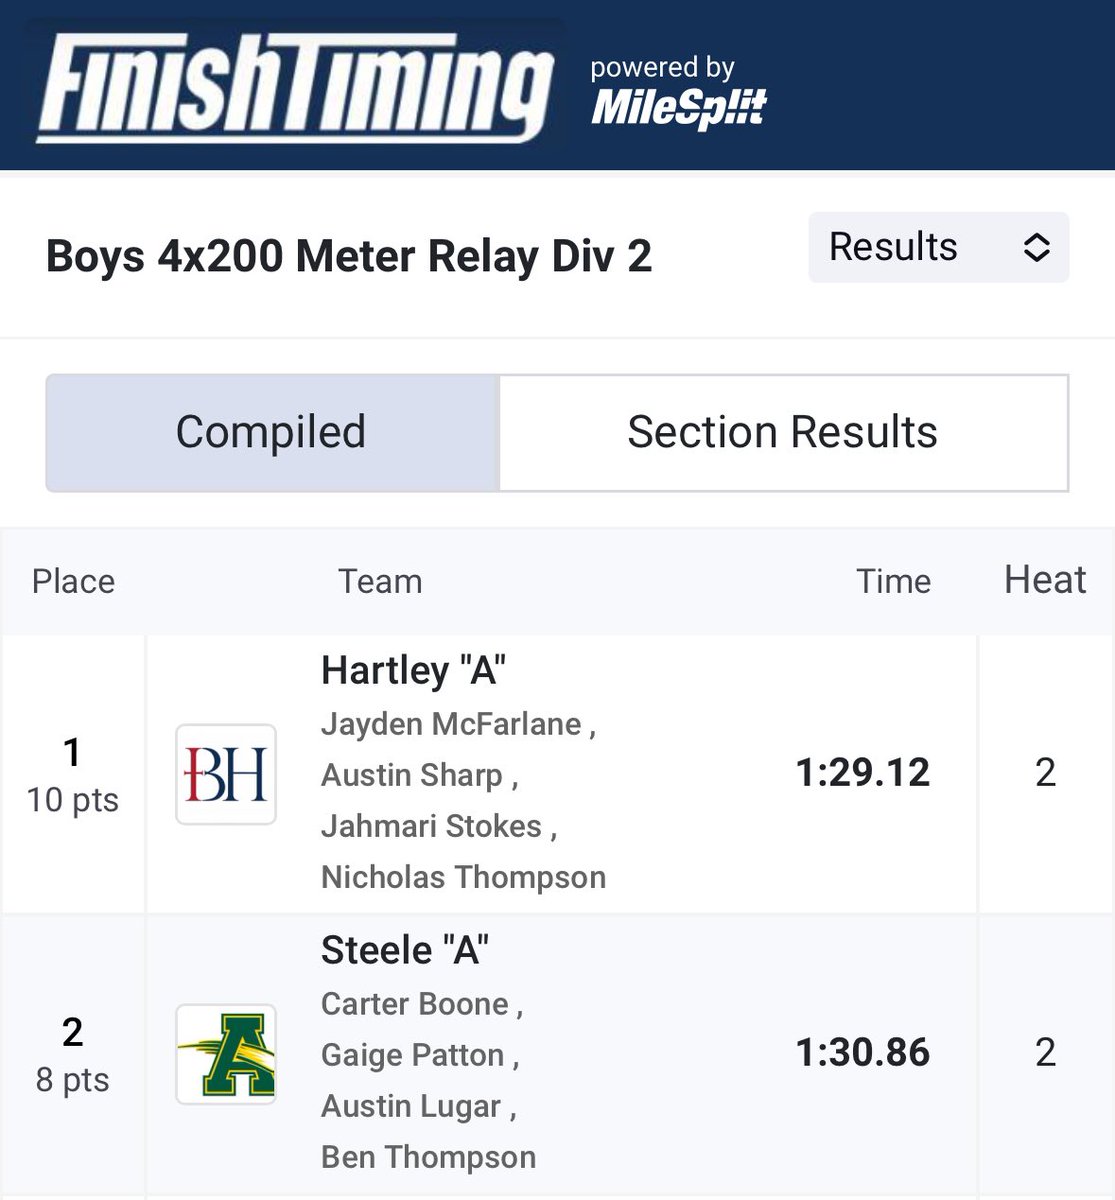The height and width of the screenshot is (1200, 1115).
Task: Switch to the Section Results tab
Action: [x=783, y=432]
